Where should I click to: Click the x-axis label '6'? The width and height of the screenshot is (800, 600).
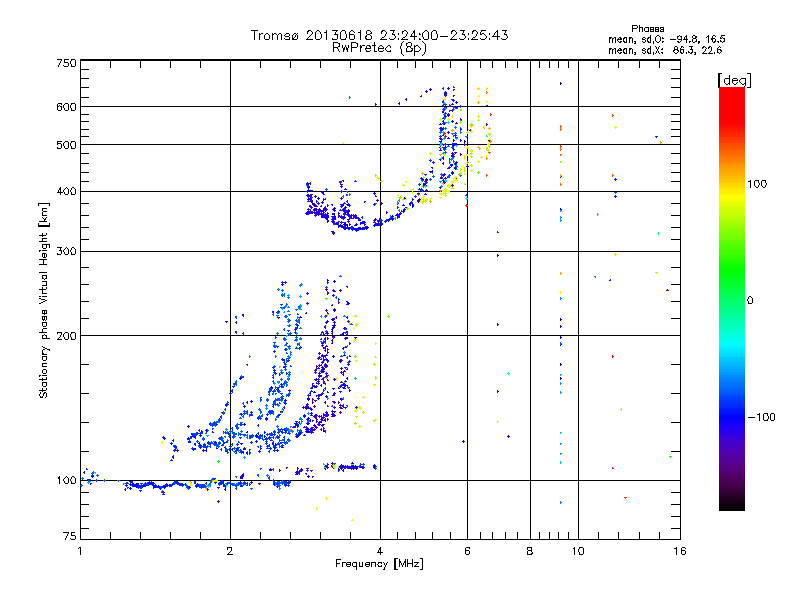[x=467, y=551]
